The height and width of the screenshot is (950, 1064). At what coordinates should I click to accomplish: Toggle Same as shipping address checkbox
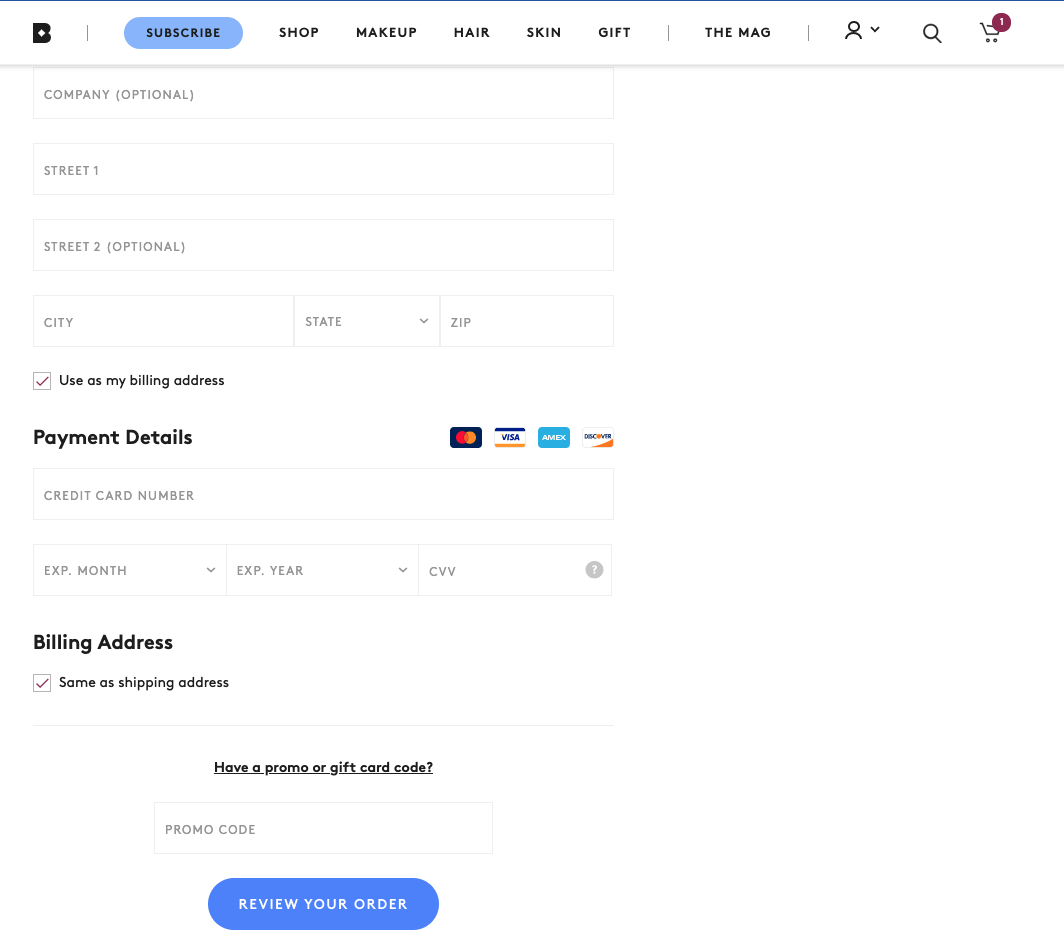(42, 683)
